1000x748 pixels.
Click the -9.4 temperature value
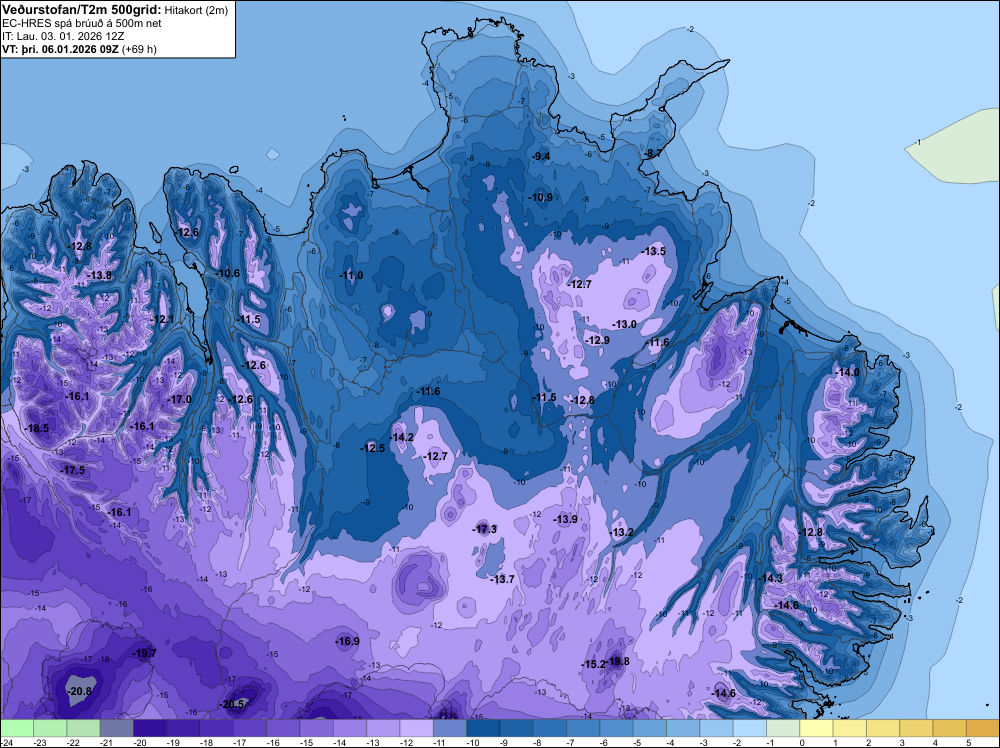pos(541,156)
